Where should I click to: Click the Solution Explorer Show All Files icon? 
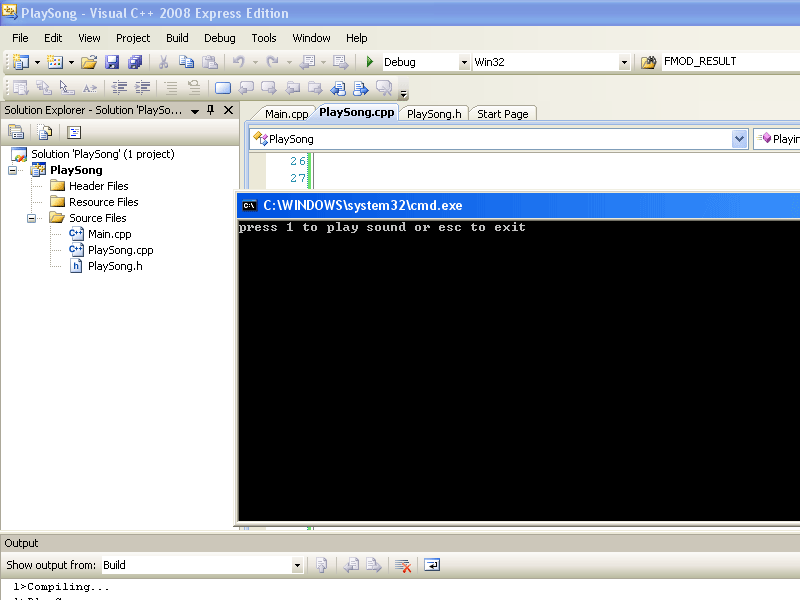tap(45, 133)
